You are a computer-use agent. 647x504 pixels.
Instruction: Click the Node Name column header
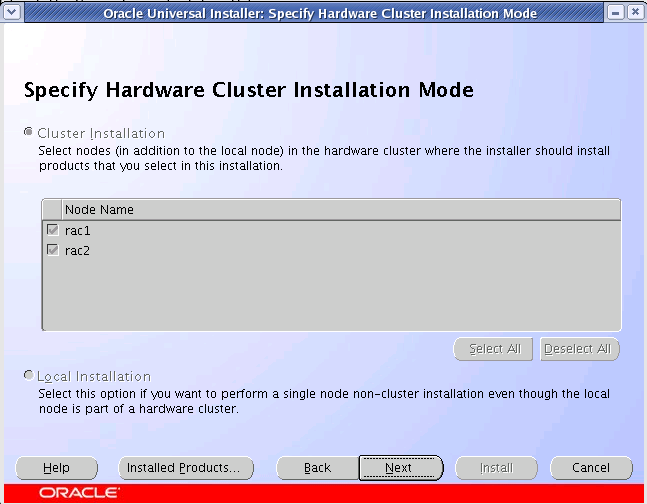click(x=341, y=210)
